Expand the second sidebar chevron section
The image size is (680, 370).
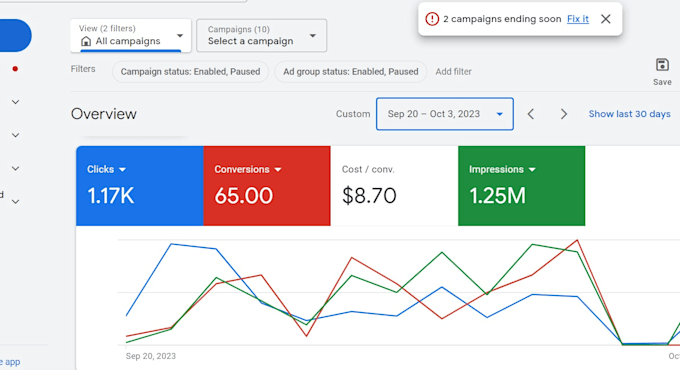pyautogui.click(x=15, y=135)
